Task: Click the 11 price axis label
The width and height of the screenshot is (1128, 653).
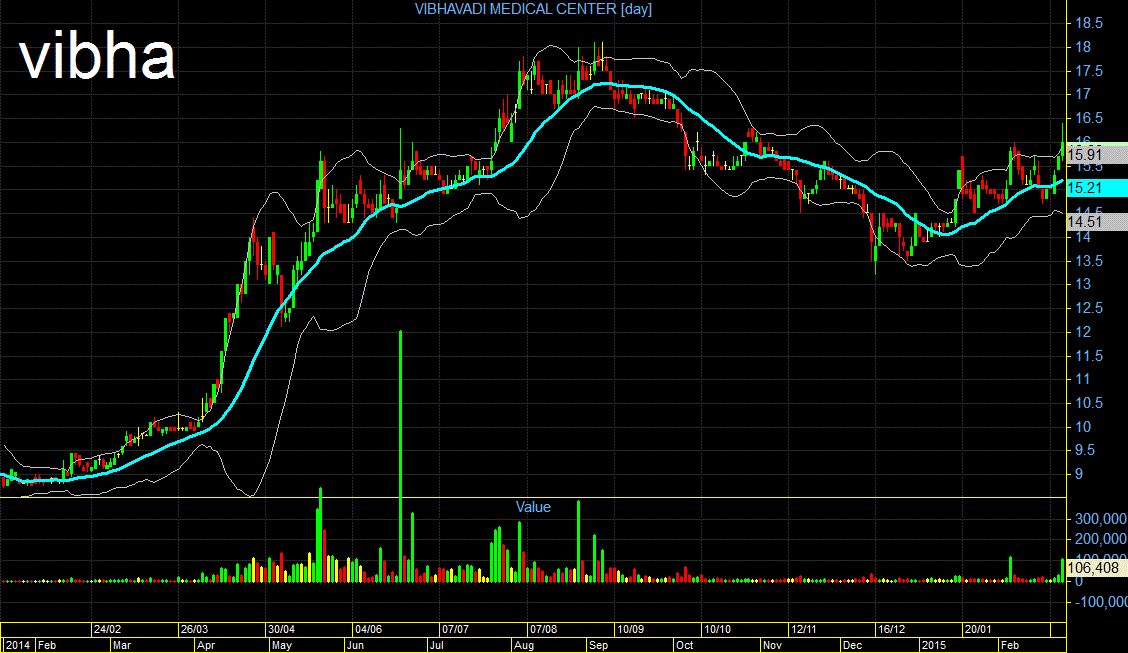Action: (x=1083, y=379)
